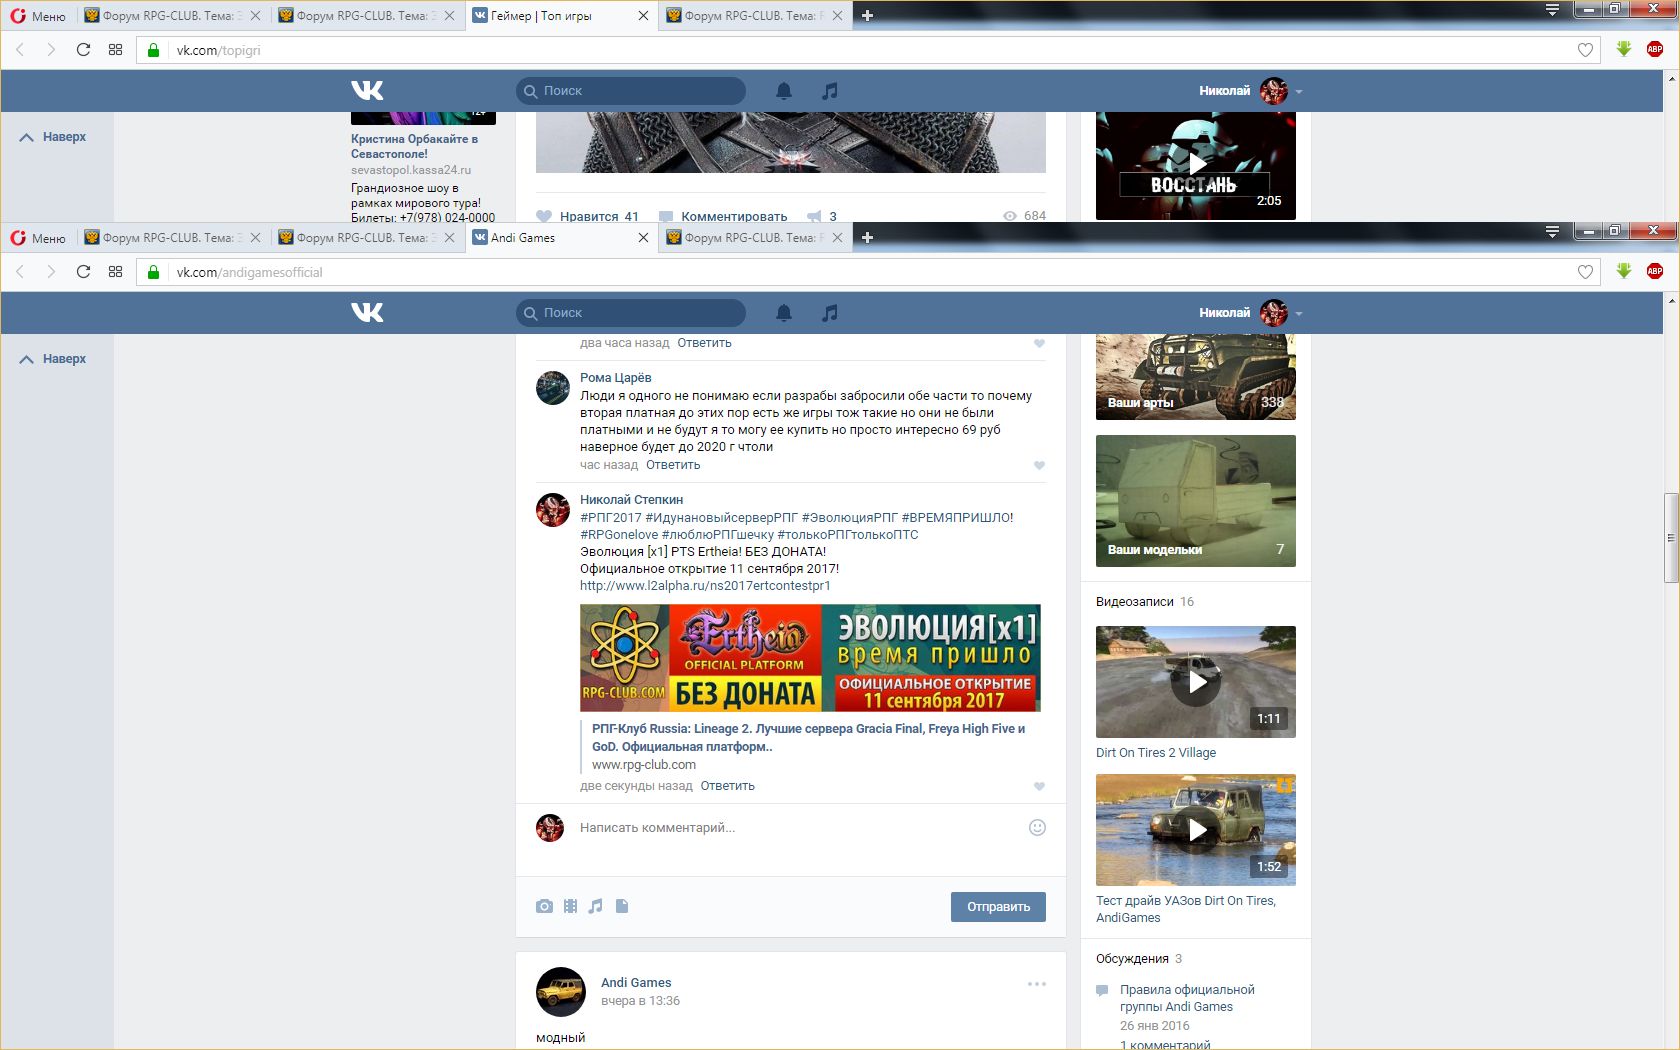Viewport: 1680px width, 1050px height.
Task: Open the Кристина Орбакайте ad link in the back window
Action: (414, 146)
